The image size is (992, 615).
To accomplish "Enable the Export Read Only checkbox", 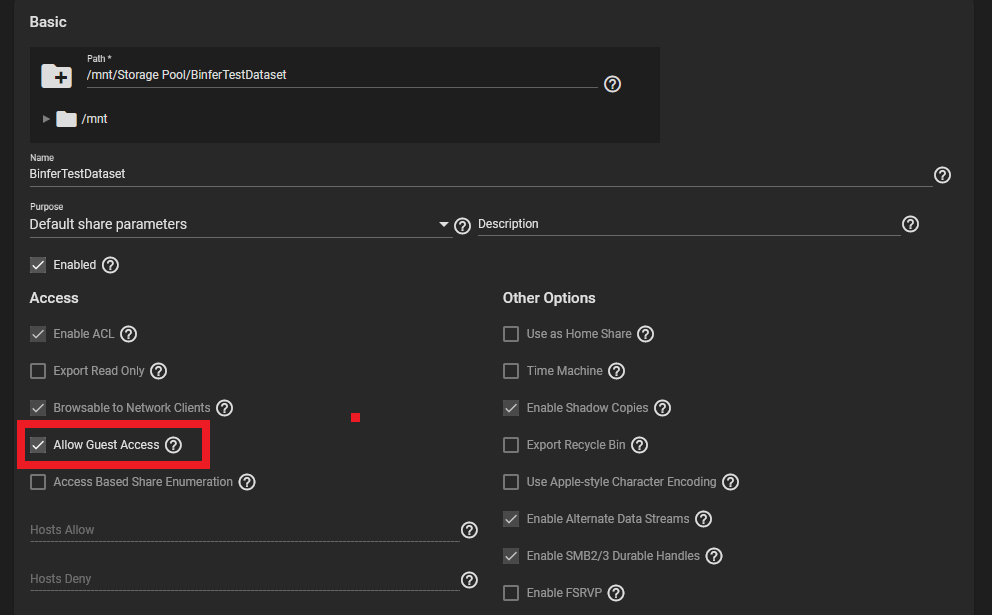I will coord(38,371).
